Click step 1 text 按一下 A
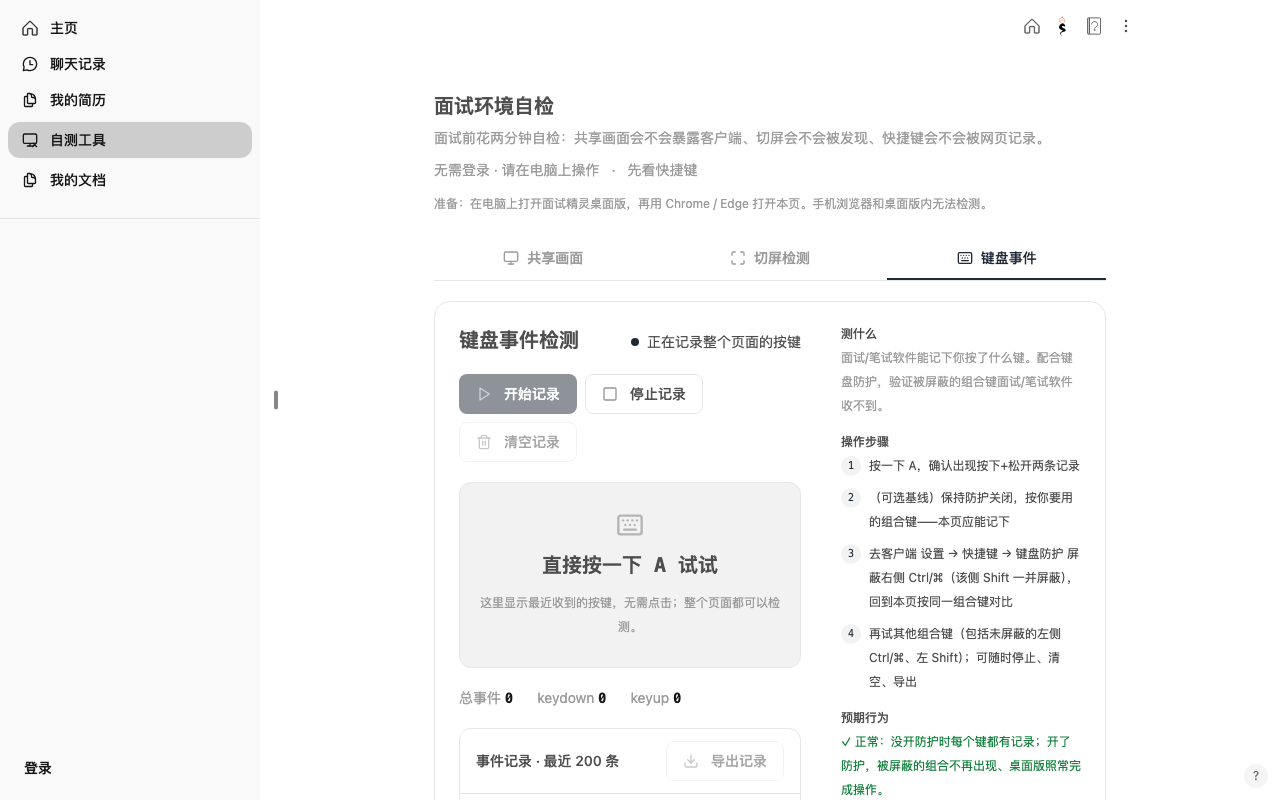Screen dimensions: 1280x800 (974, 466)
